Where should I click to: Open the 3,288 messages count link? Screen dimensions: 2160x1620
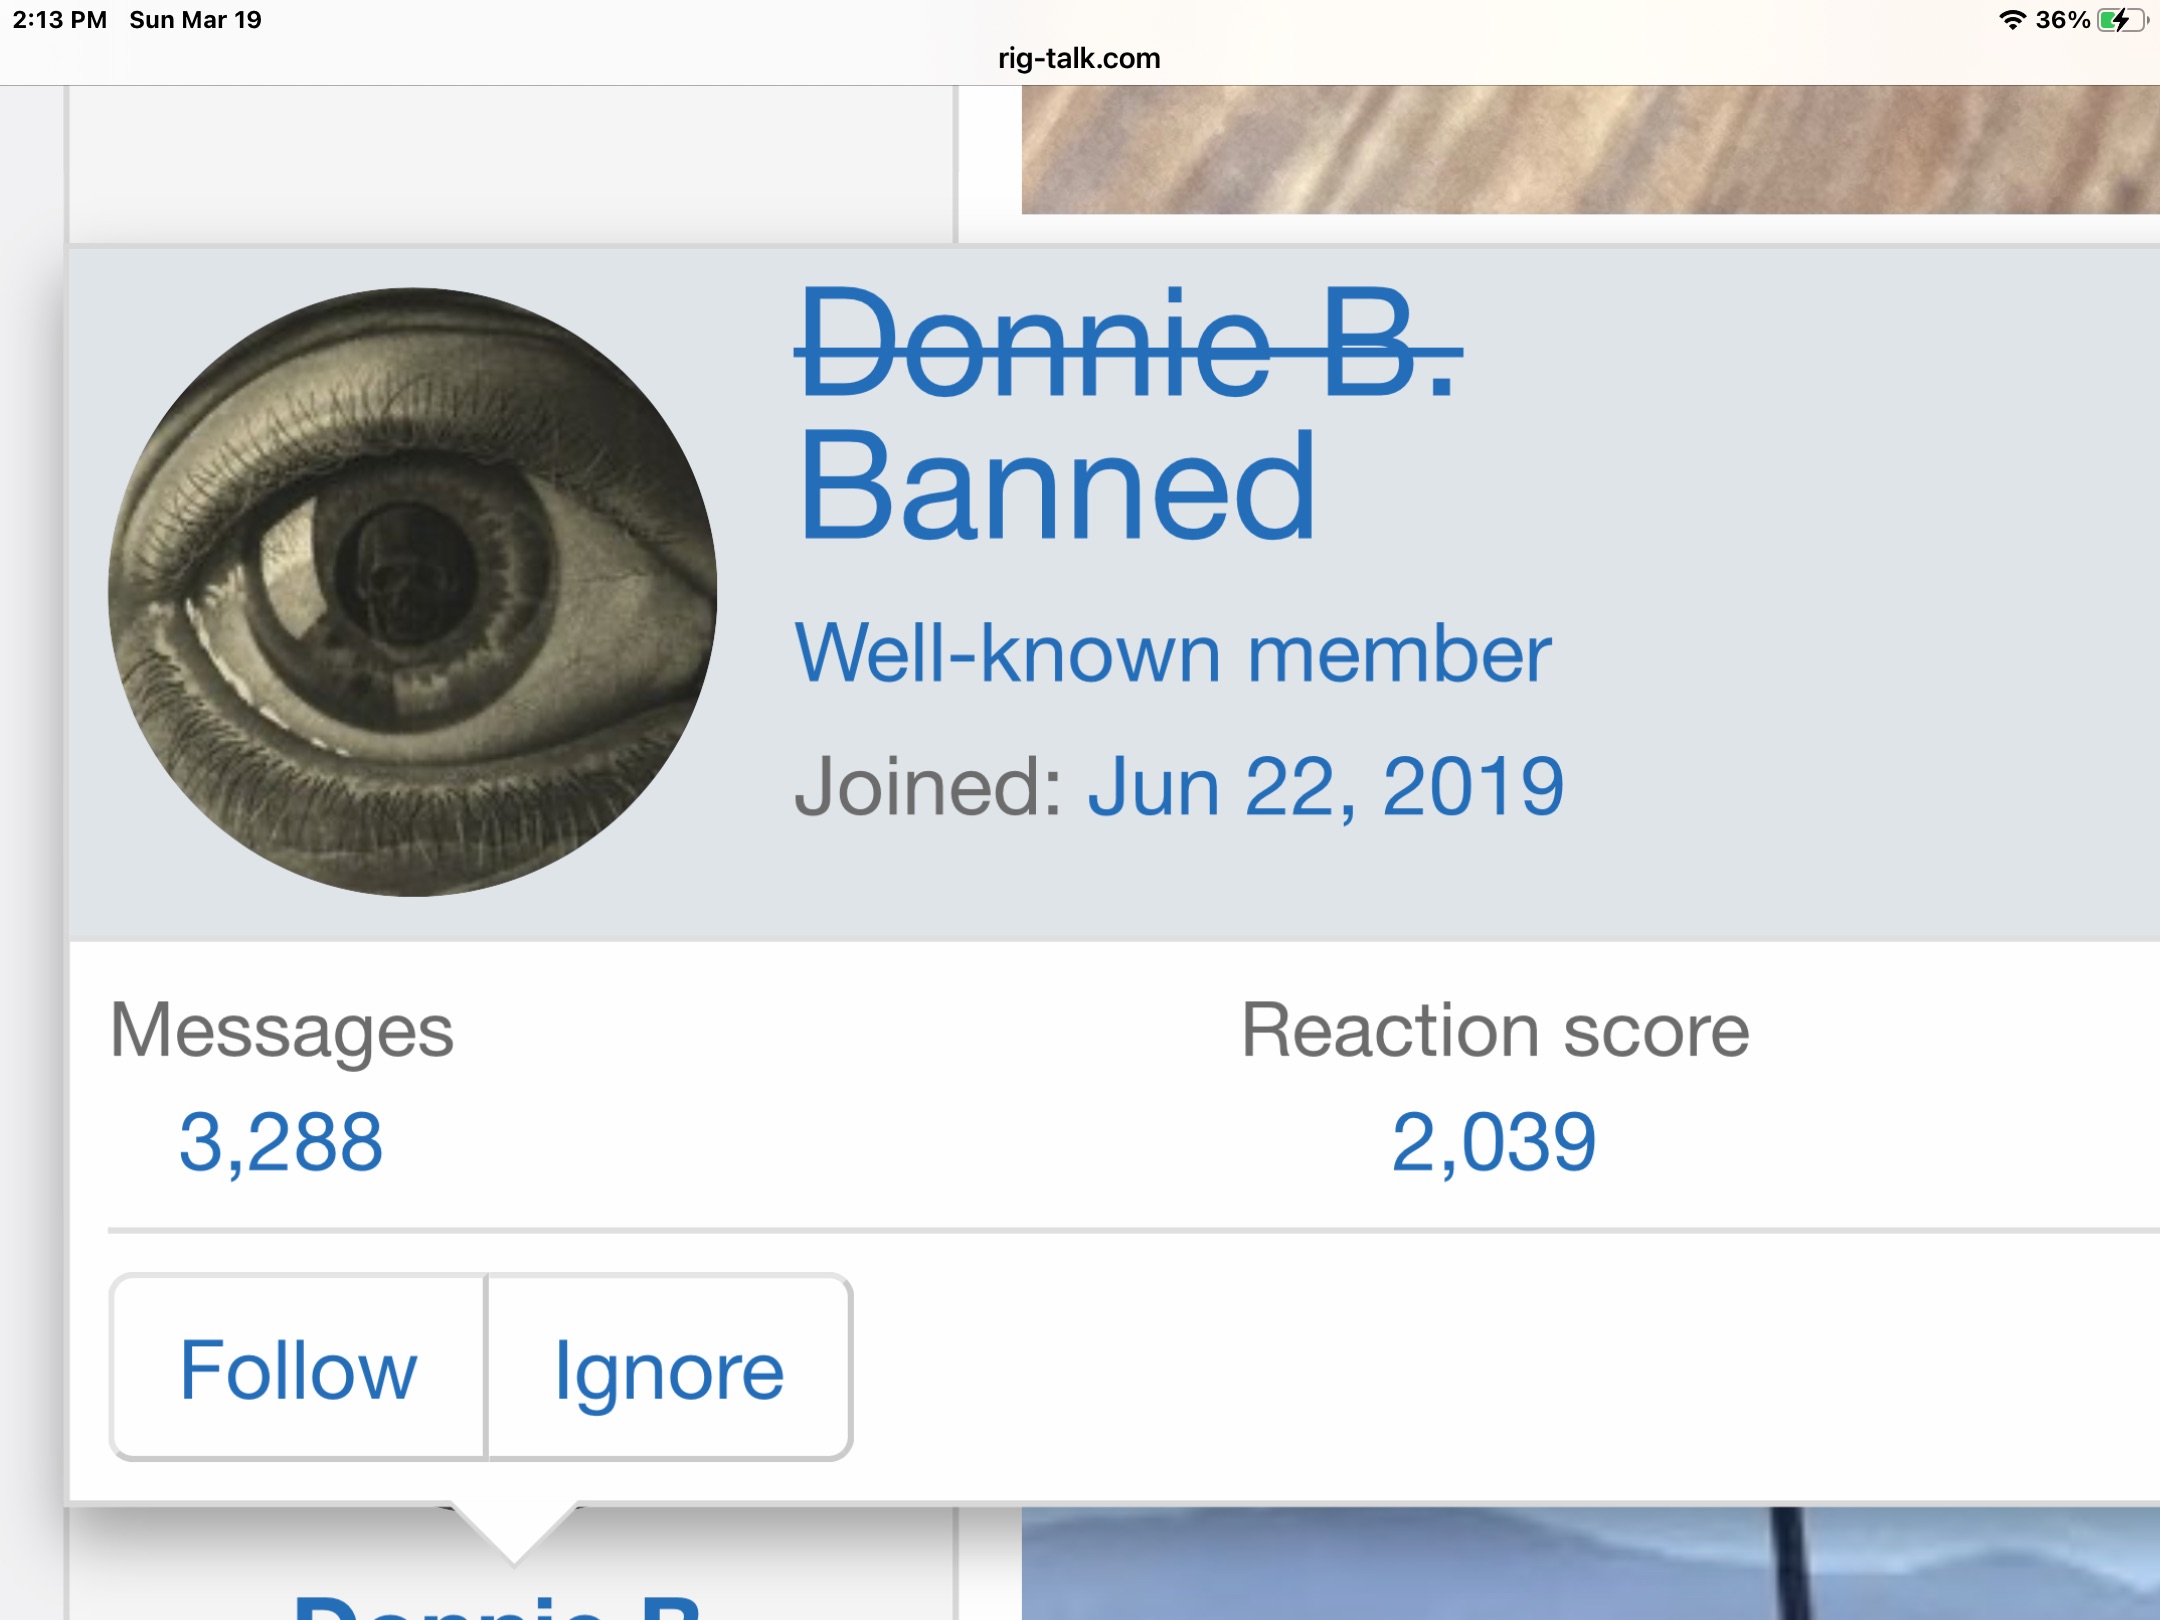[x=281, y=1142]
